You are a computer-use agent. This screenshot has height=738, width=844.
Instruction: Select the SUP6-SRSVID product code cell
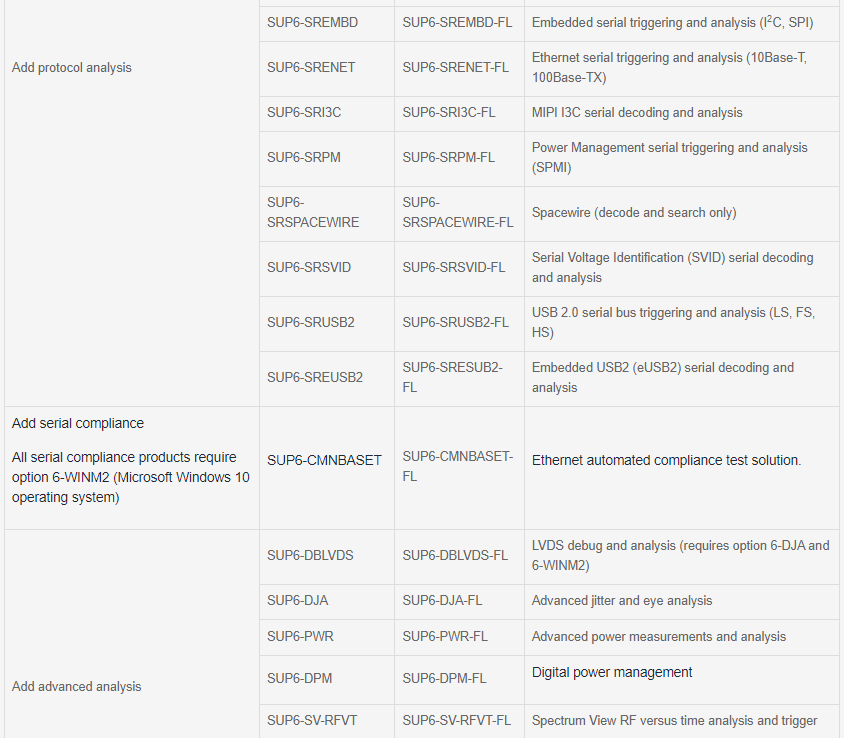pos(309,267)
